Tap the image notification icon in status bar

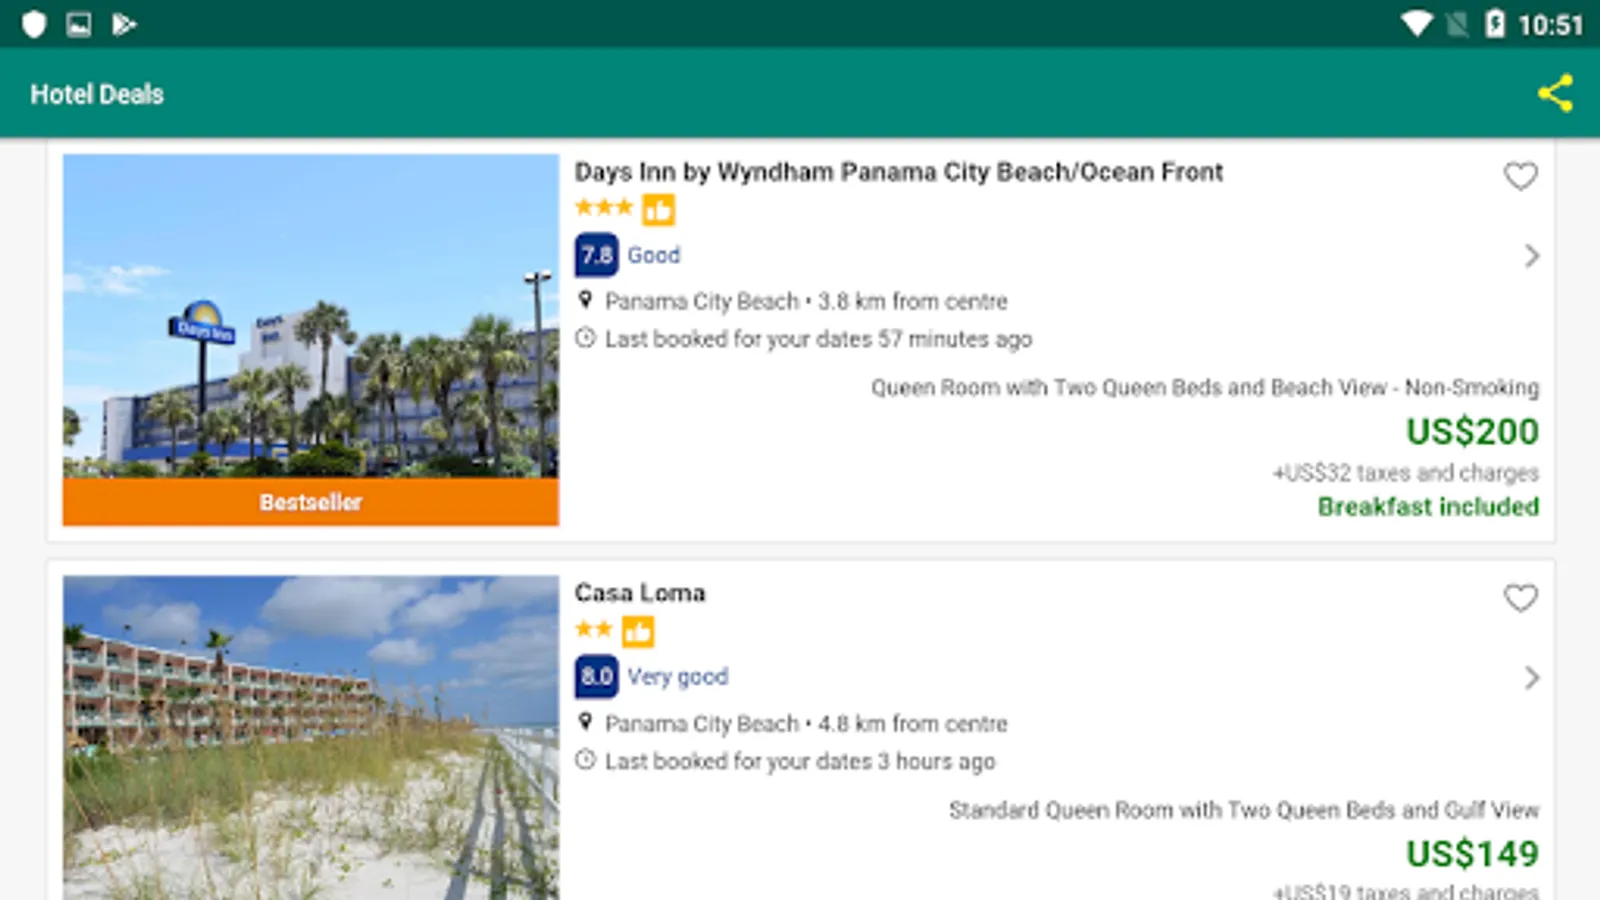(79, 24)
